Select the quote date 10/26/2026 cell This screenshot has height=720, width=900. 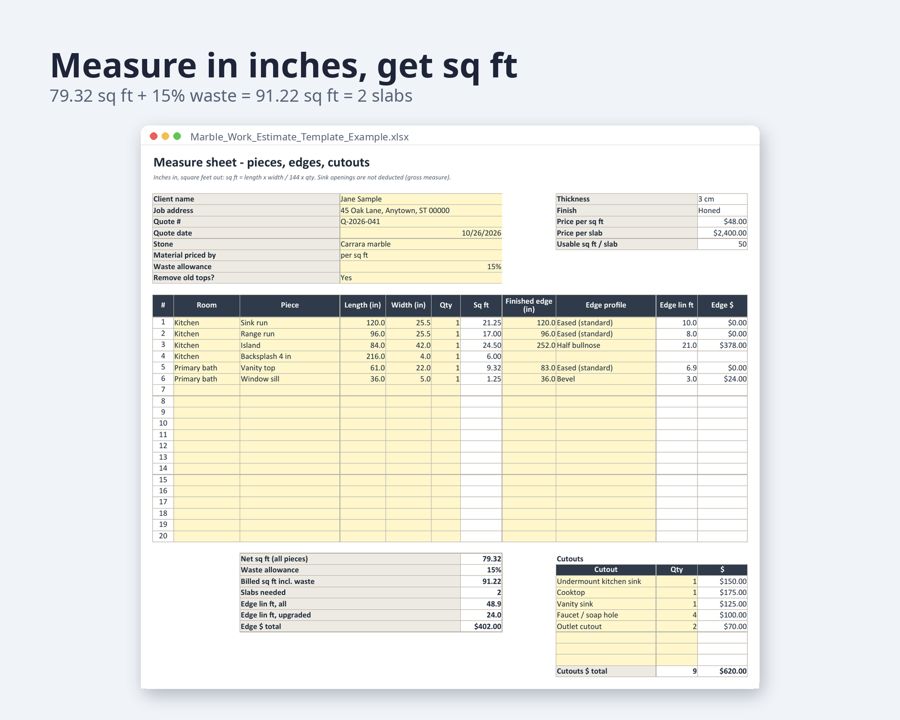pos(421,233)
